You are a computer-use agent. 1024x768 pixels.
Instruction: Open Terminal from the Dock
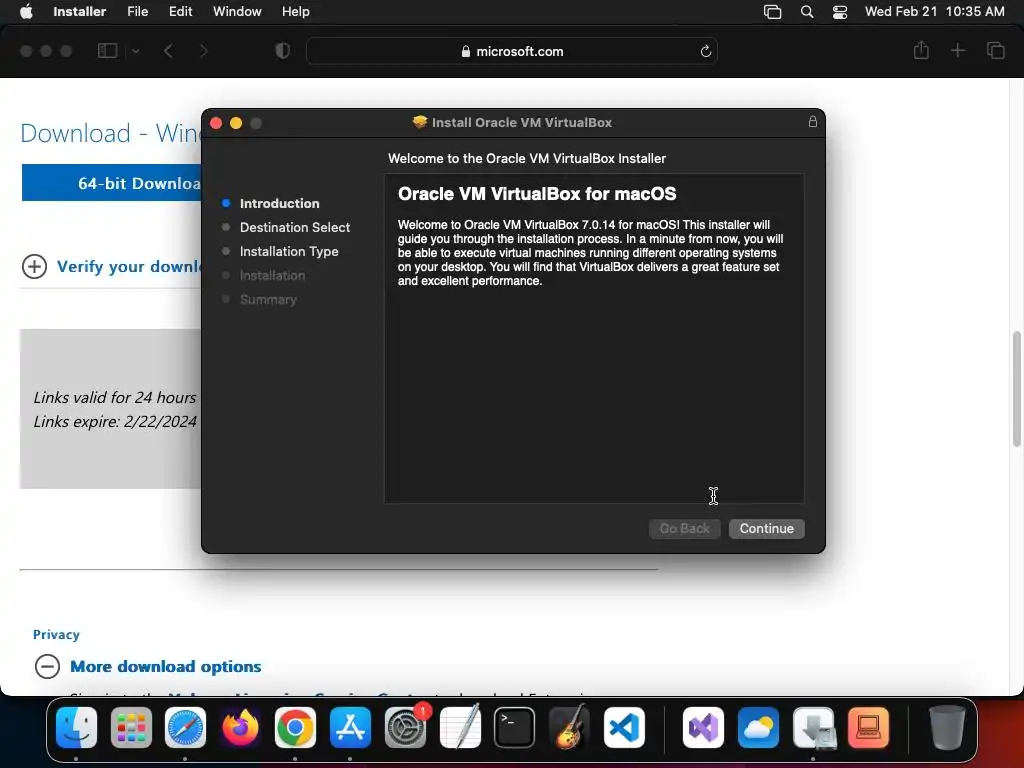[x=515, y=727]
